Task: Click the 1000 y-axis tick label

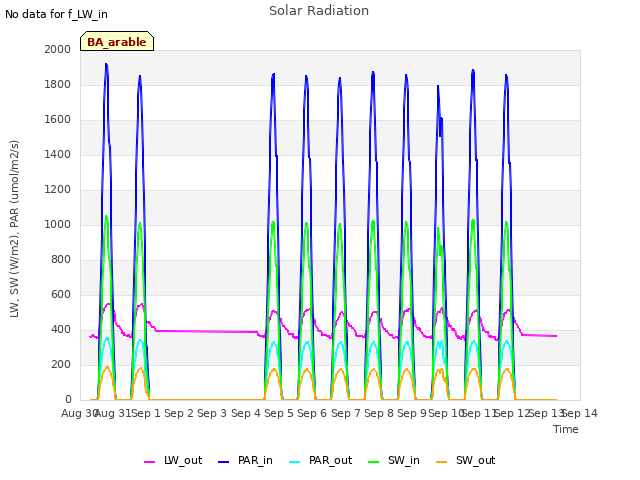Action: [x=58, y=224]
